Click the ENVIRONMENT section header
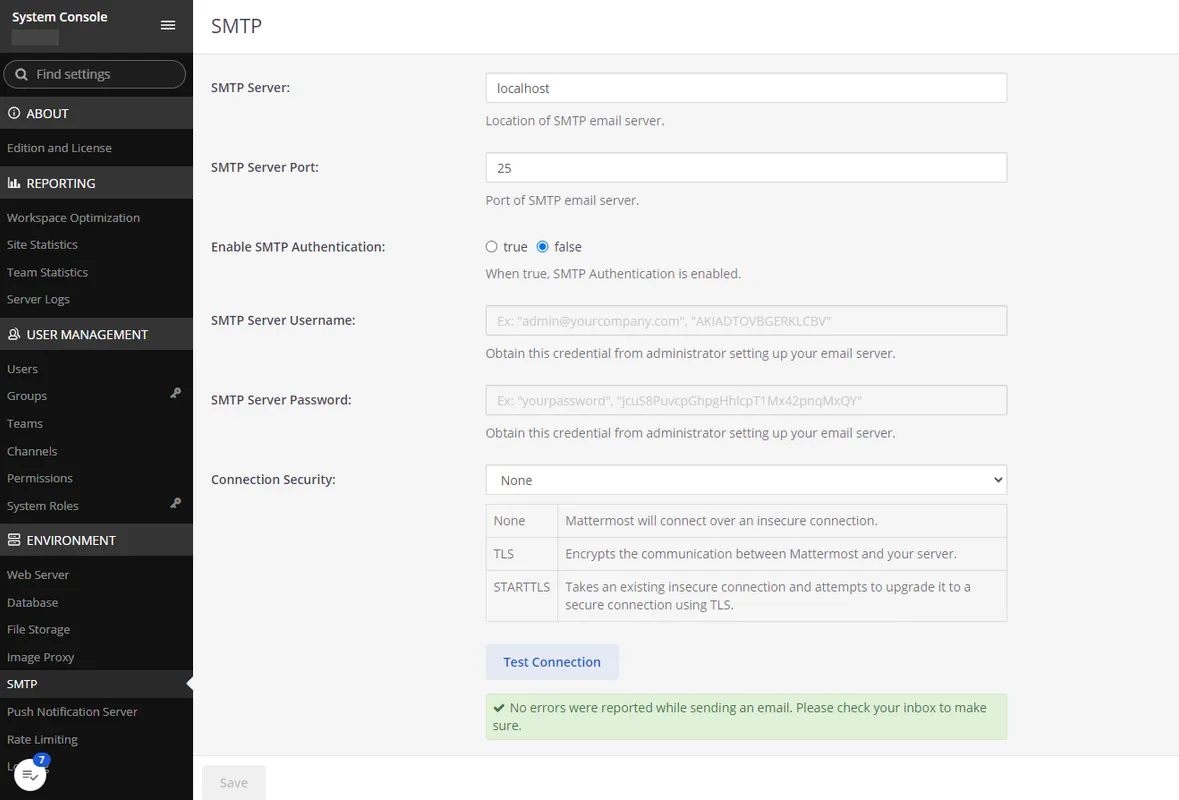Screen dimensions: 1179x800 pos(96,540)
